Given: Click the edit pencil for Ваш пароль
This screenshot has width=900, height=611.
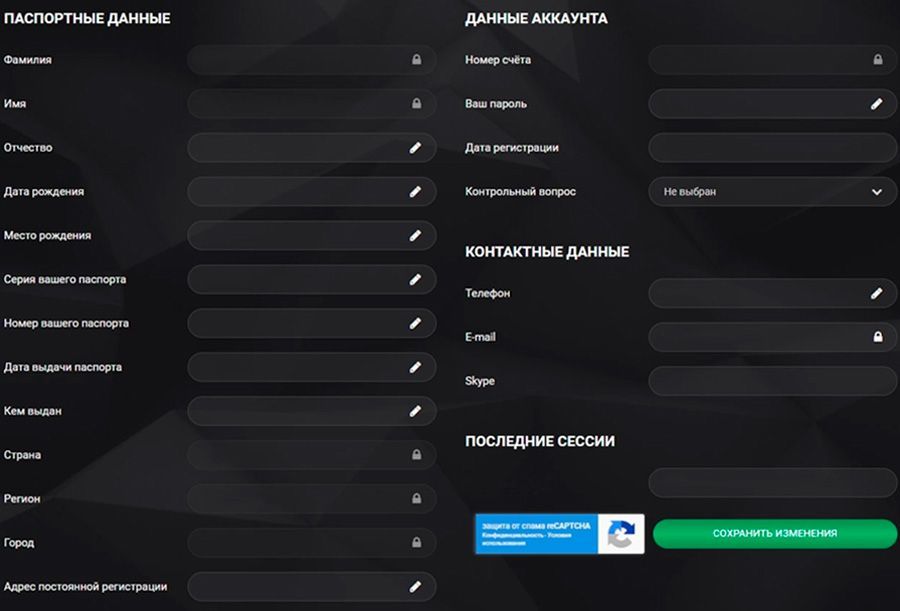Looking at the screenshot, I should [877, 103].
